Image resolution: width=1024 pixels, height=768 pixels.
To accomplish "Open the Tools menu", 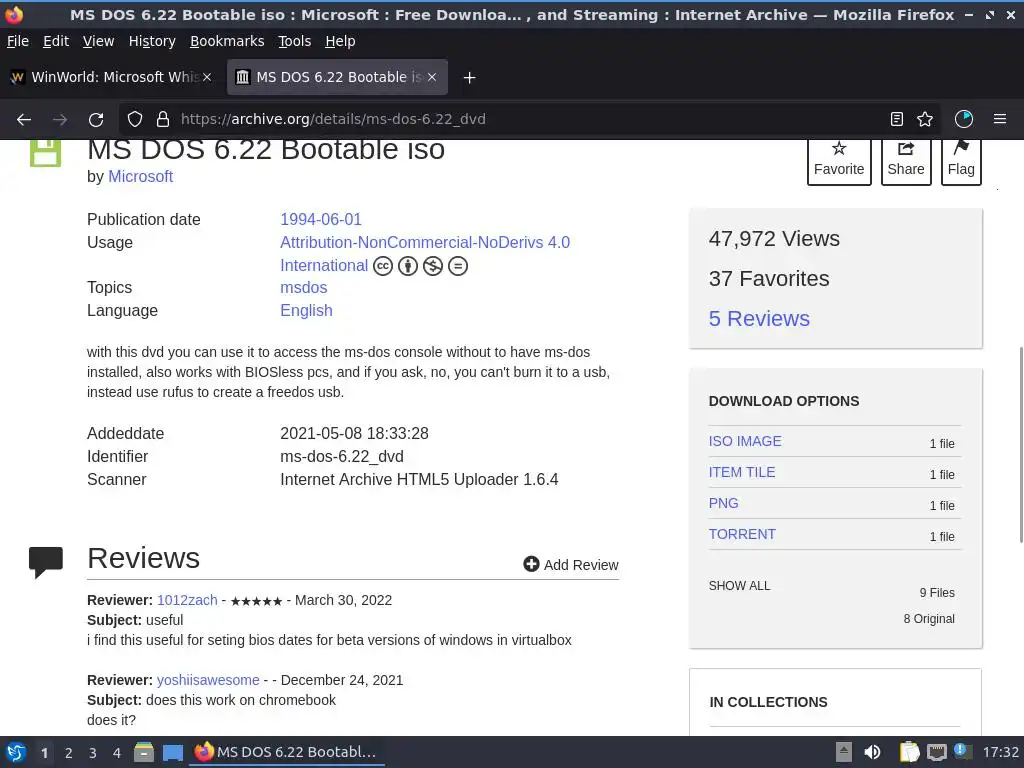I will [295, 41].
